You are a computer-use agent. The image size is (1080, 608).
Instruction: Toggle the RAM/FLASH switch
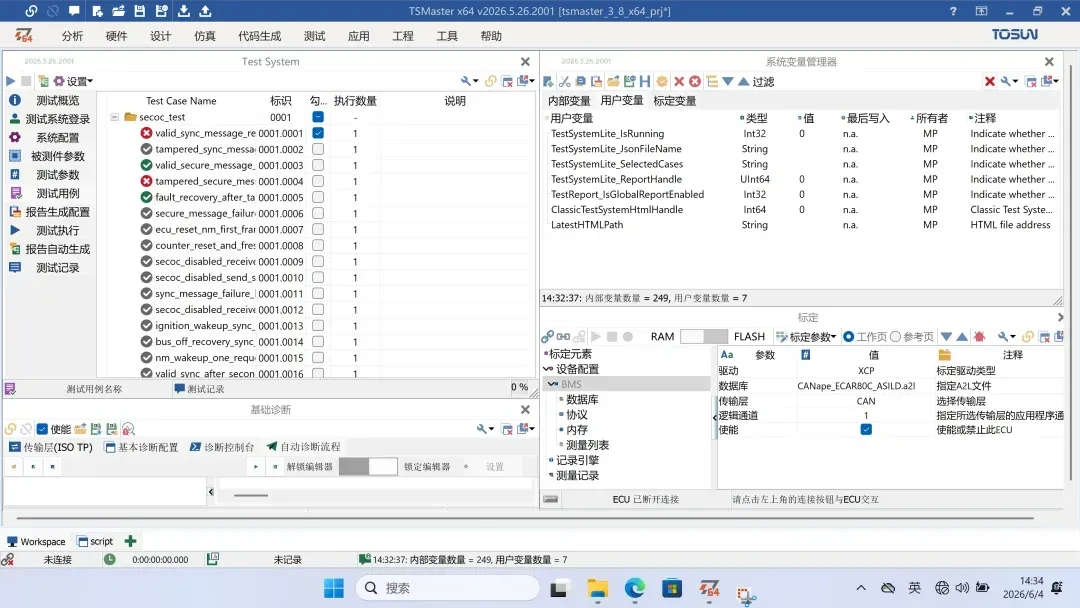[703, 337]
